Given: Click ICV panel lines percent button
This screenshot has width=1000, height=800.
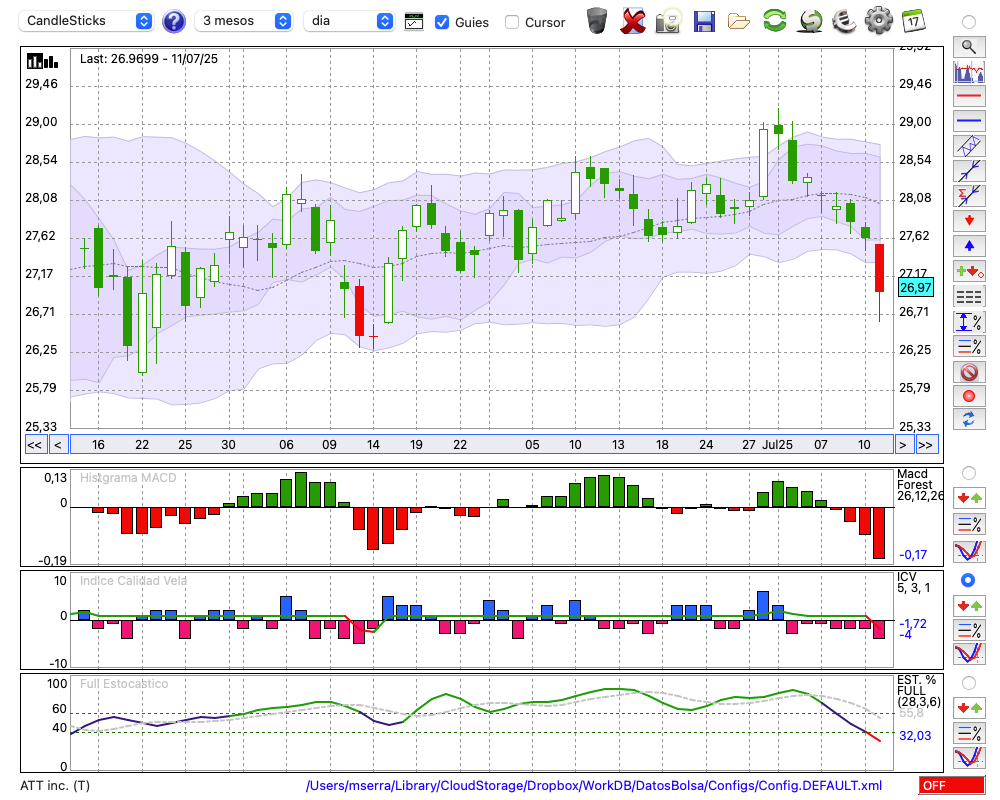Looking at the screenshot, I should pyautogui.click(x=969, y=630).
